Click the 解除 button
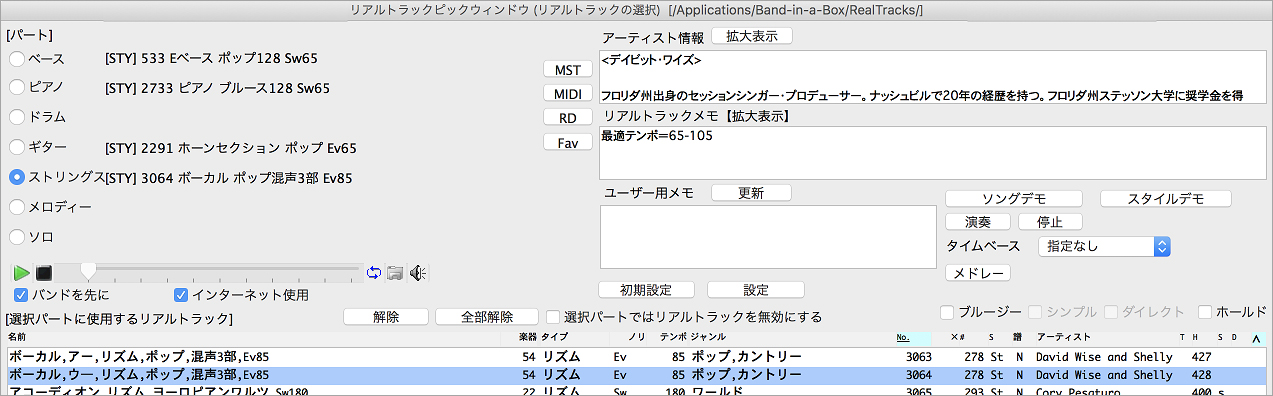The height and width of the screenshot is (396, 1273). (x=386, y=317)
